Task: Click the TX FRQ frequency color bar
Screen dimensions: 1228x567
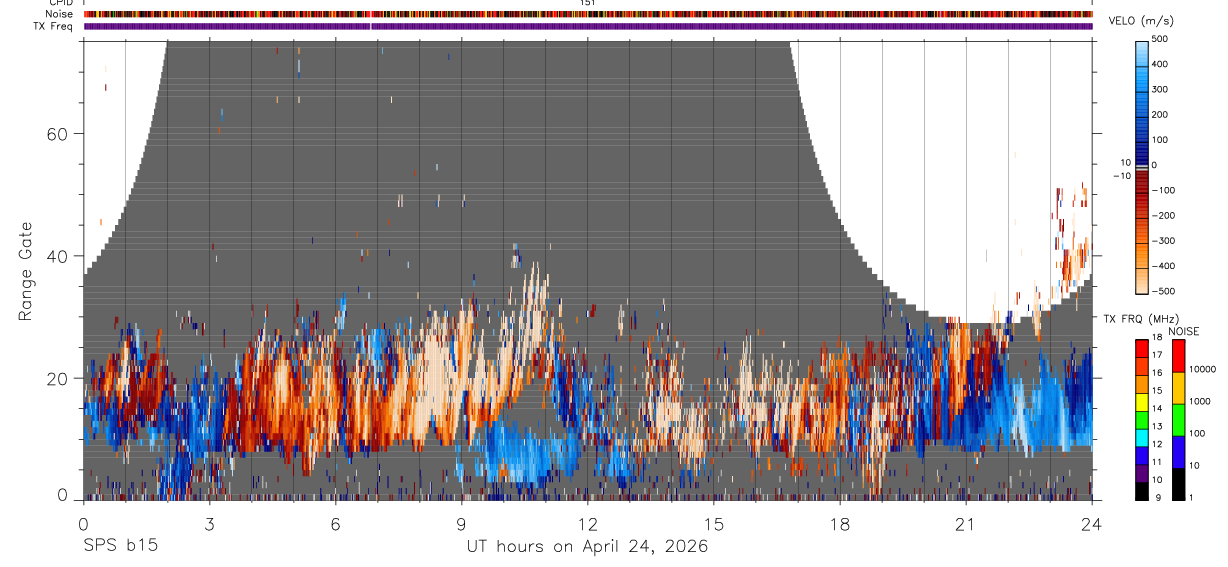Action: 1142,420
